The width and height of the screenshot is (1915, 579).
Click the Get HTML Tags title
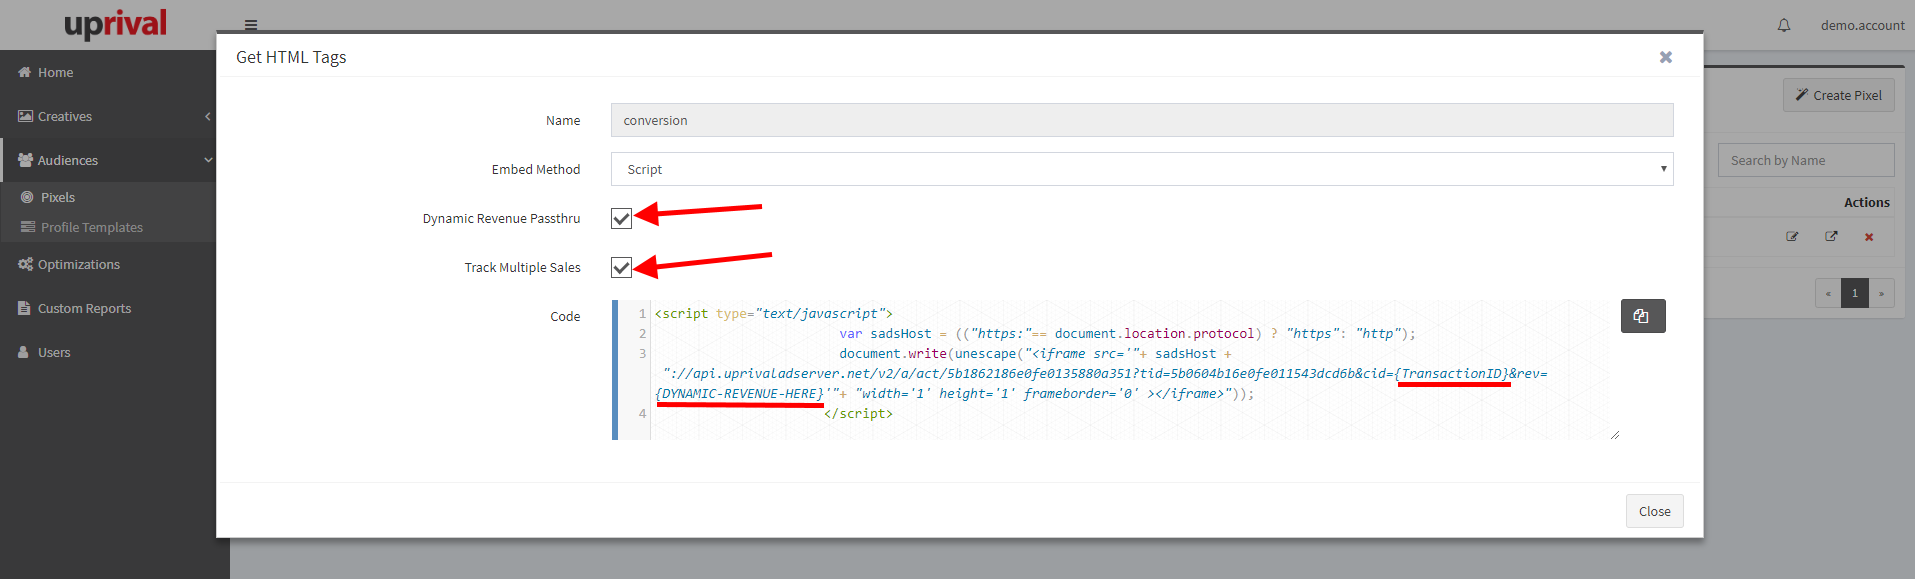pos(291,57)
